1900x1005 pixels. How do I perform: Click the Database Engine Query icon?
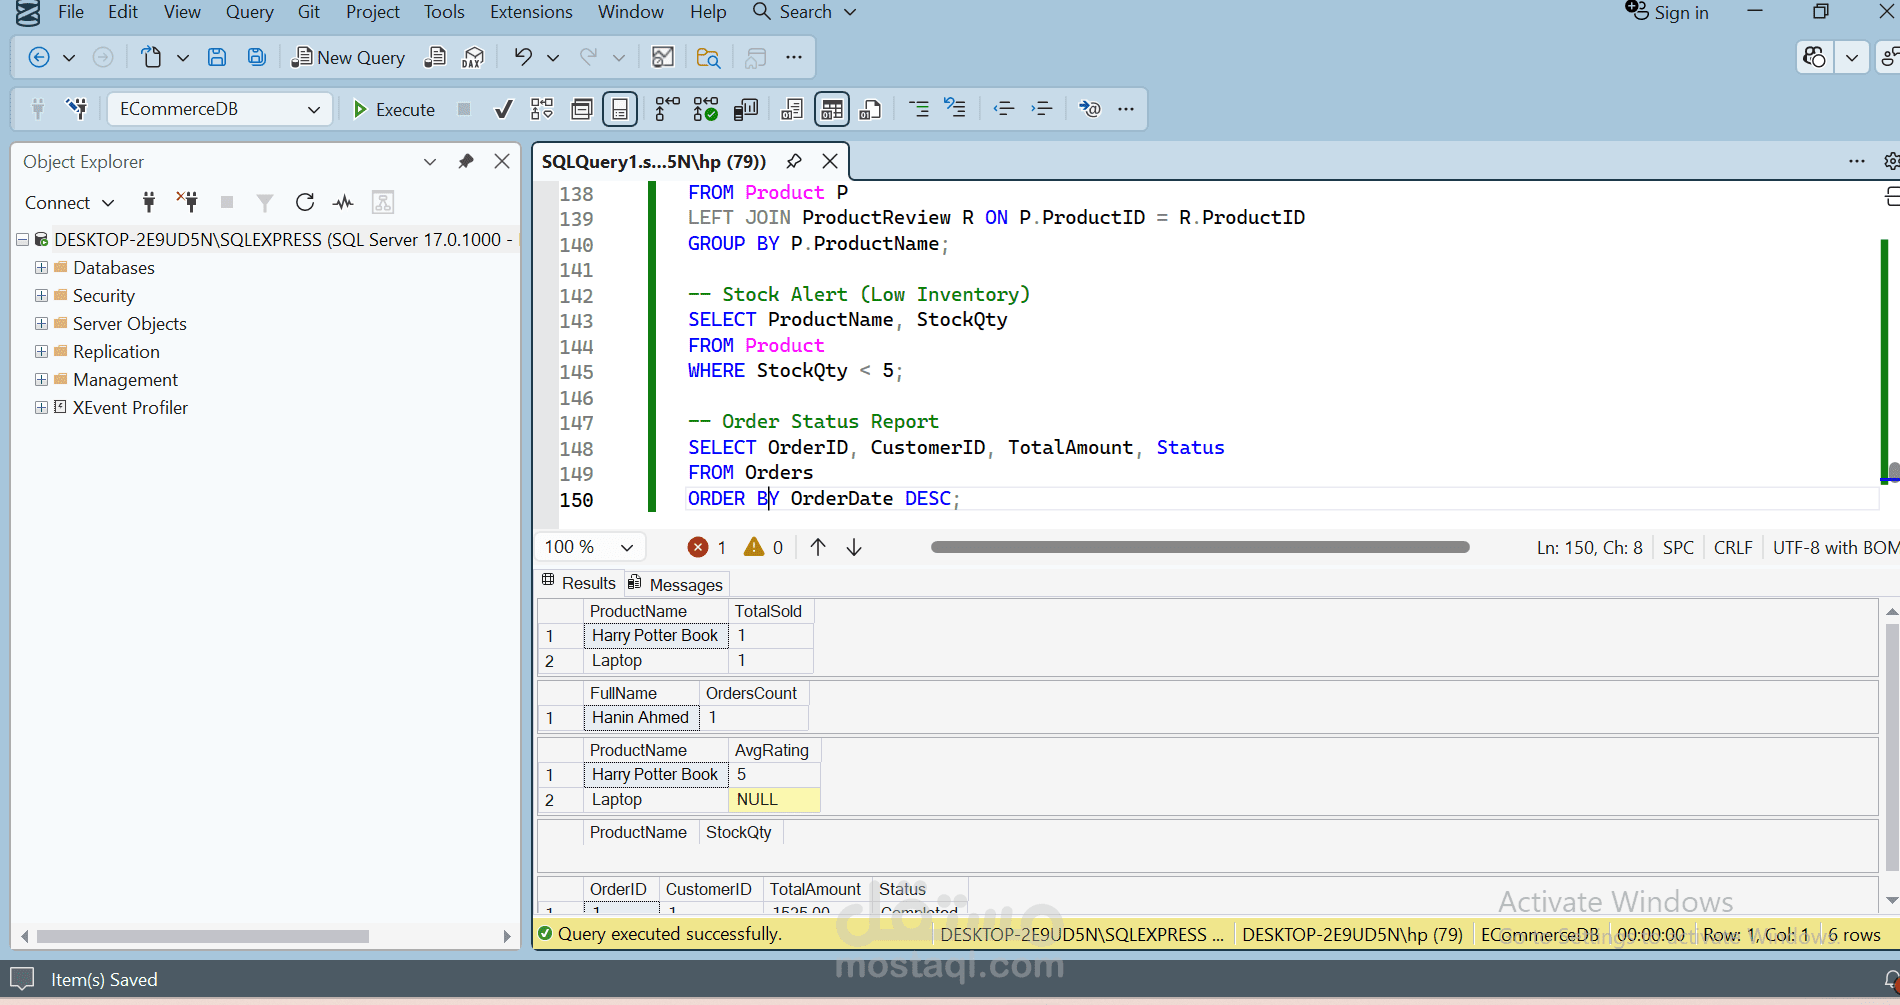435,57
